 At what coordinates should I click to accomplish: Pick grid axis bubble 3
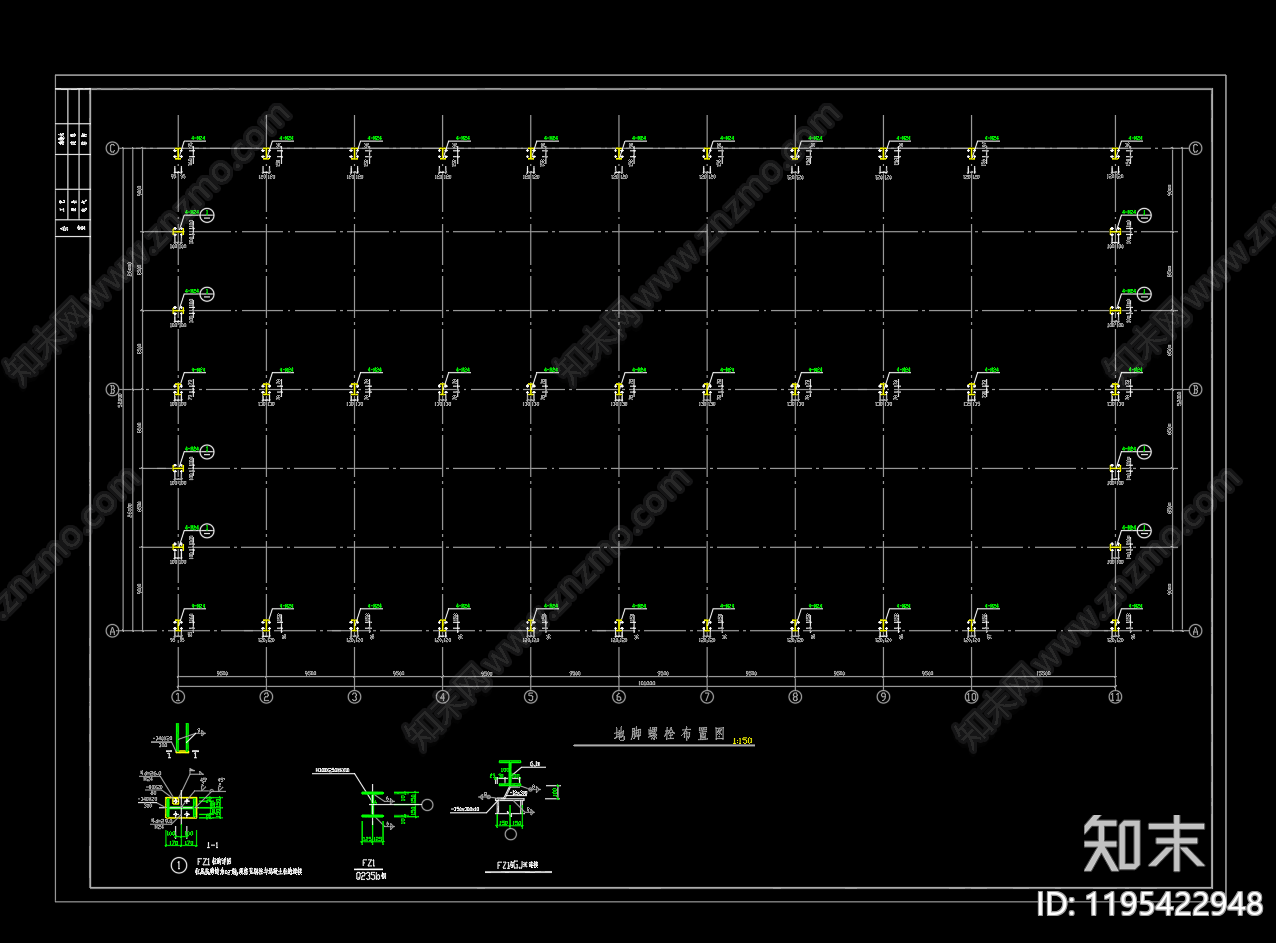click(x=354, y=696)
